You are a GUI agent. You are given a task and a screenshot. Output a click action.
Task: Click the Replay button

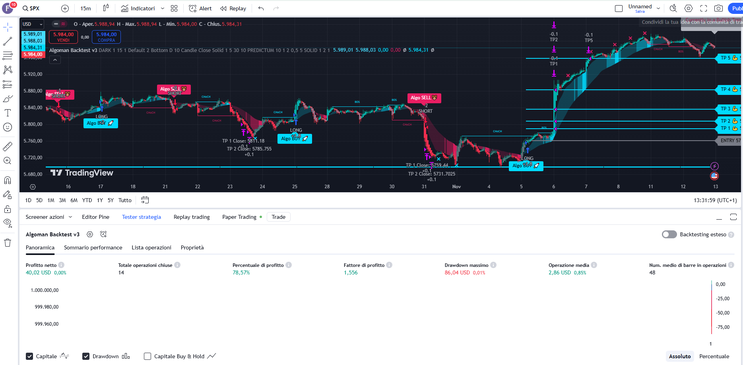pyautogui.click(x=233, y=9)
